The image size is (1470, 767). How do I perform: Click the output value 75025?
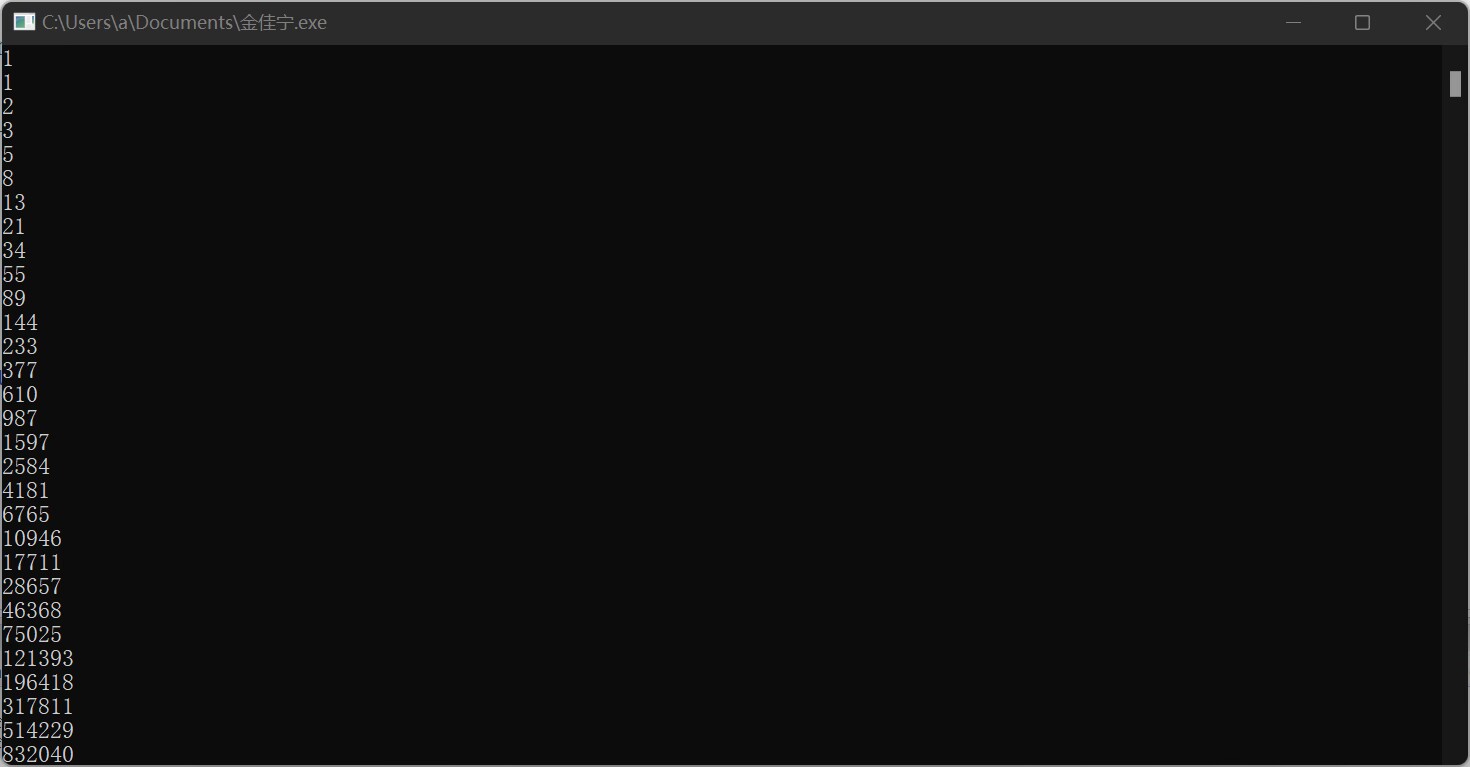32,634
